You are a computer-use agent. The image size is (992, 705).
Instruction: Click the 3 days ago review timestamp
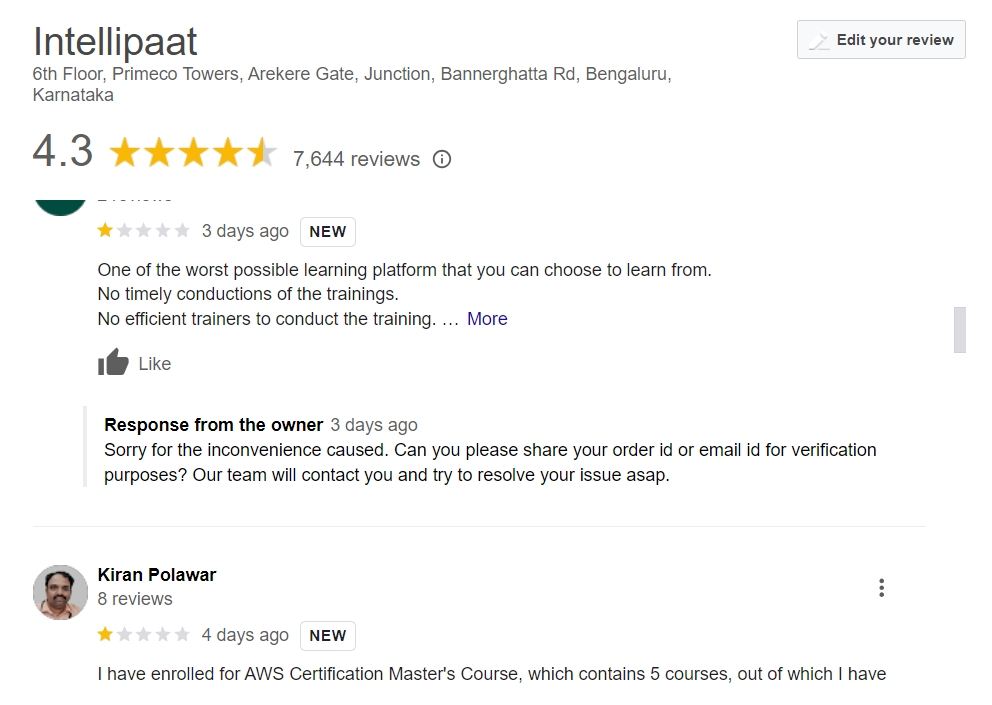245,230
